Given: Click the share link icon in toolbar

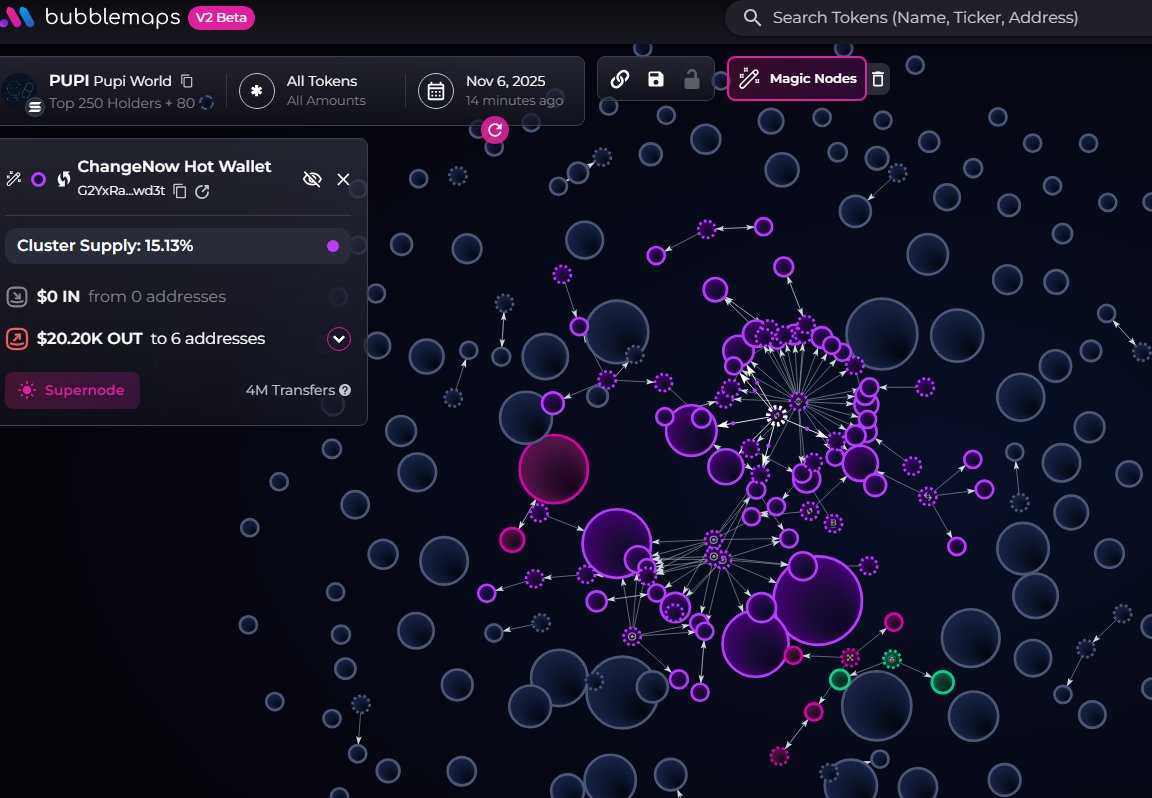Looking at the screenshot, I should (620, 79).
